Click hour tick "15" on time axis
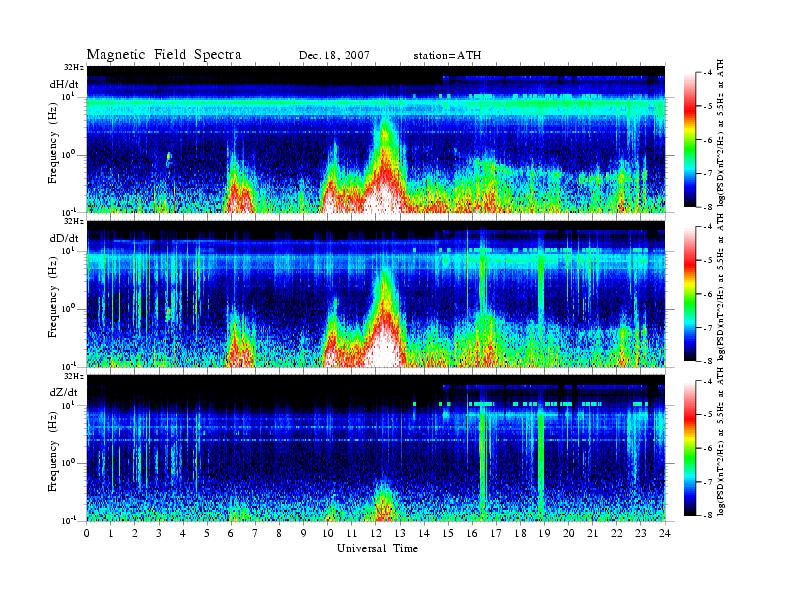This screenshot has height=612, width=792. [x=448, y=533]
